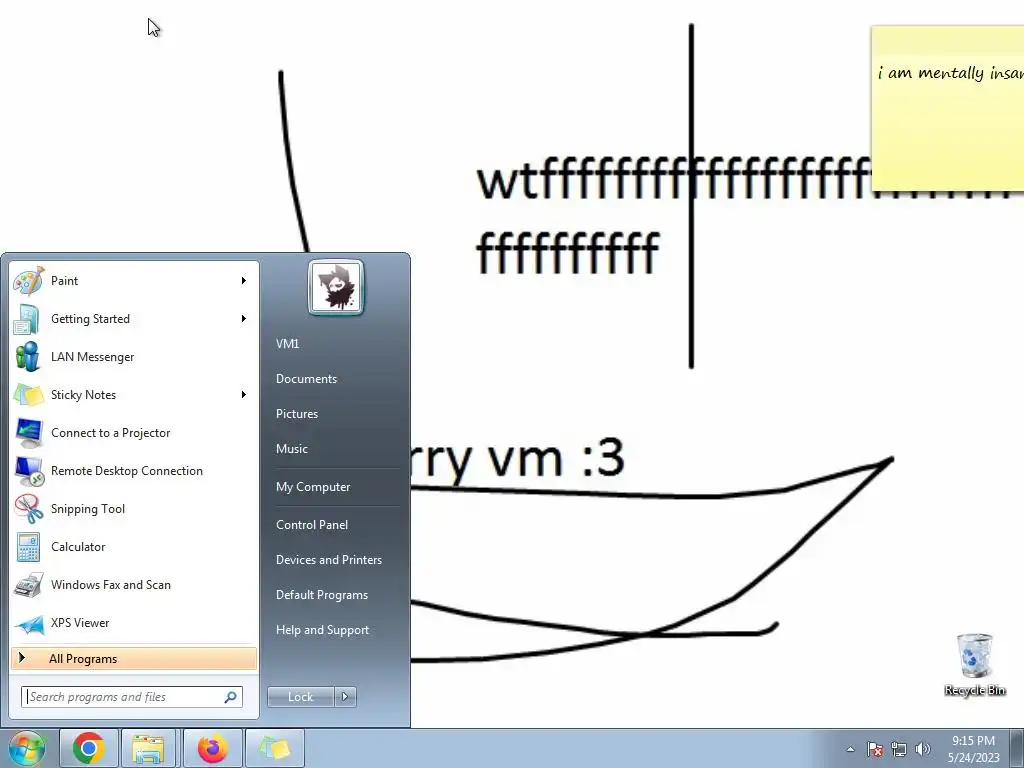Open Control Panel from Start menu
The image size is (1024, 768).
312,525
